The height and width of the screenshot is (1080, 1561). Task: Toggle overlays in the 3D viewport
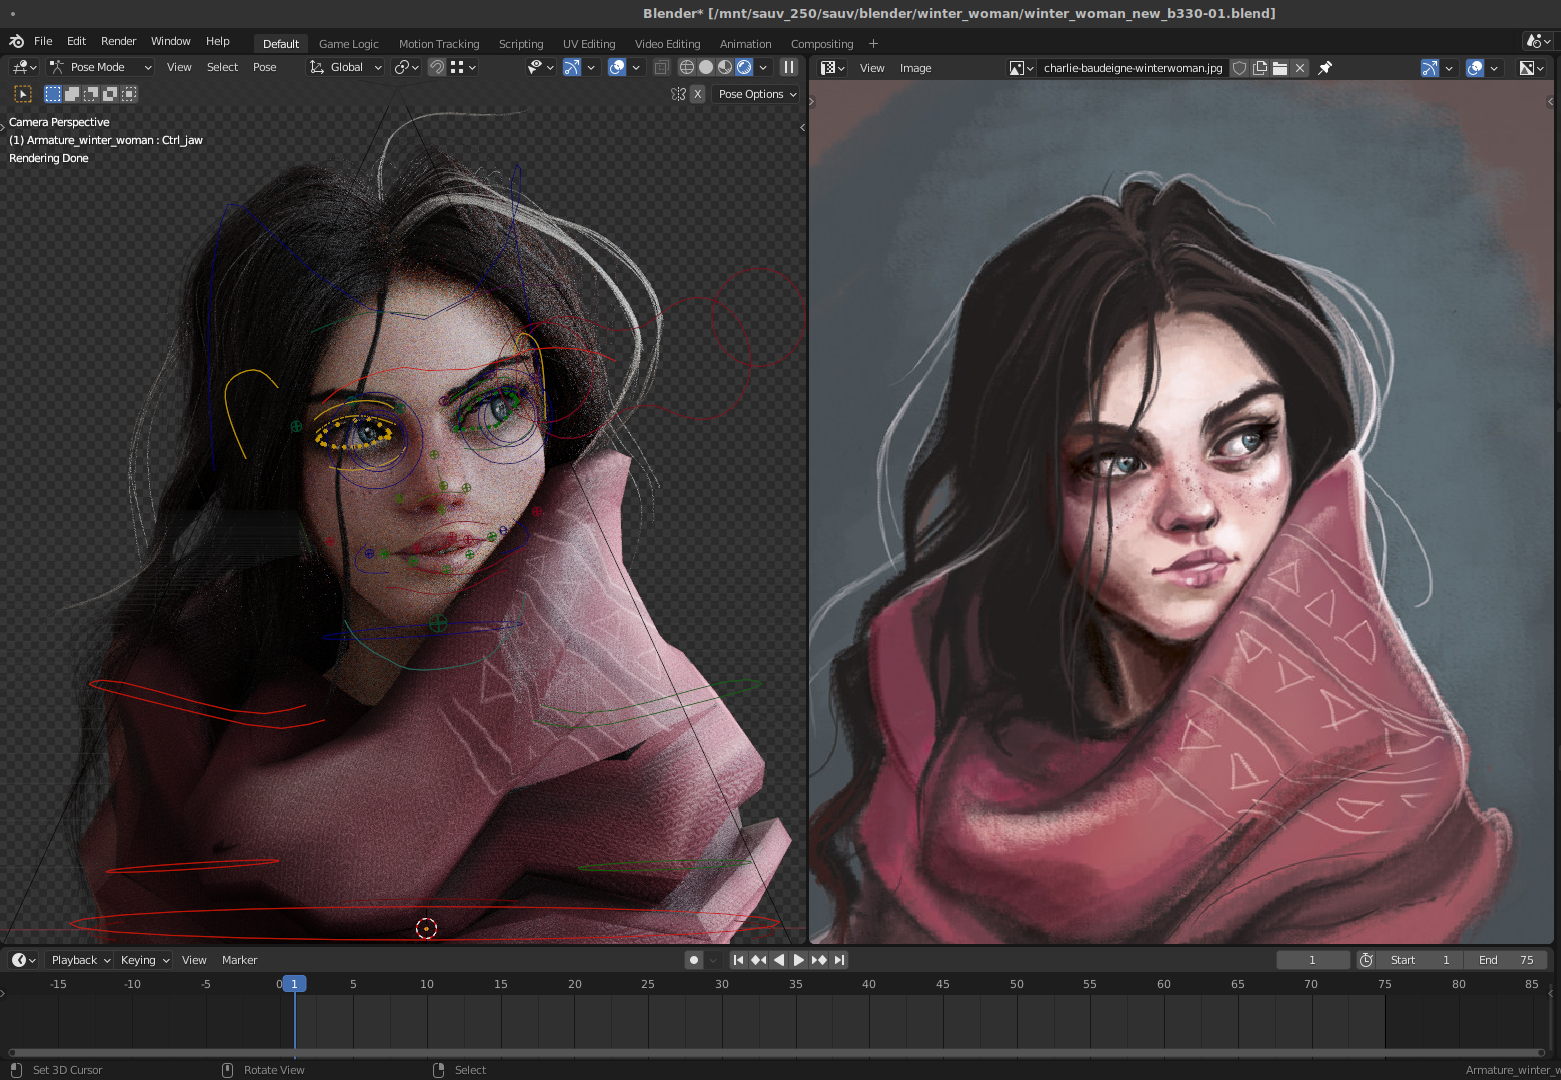(x=617, y=67)
